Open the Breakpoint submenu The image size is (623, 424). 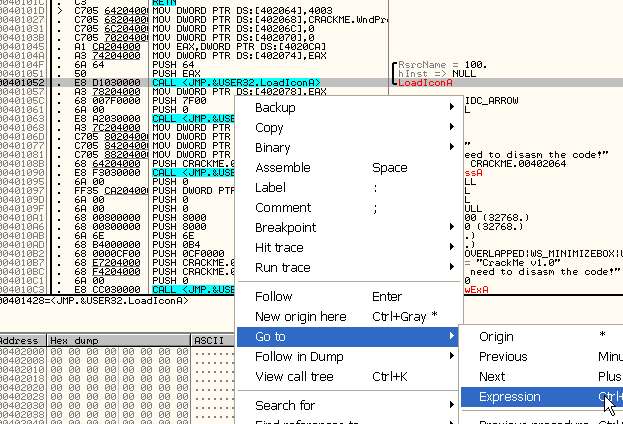click(286, 227)
